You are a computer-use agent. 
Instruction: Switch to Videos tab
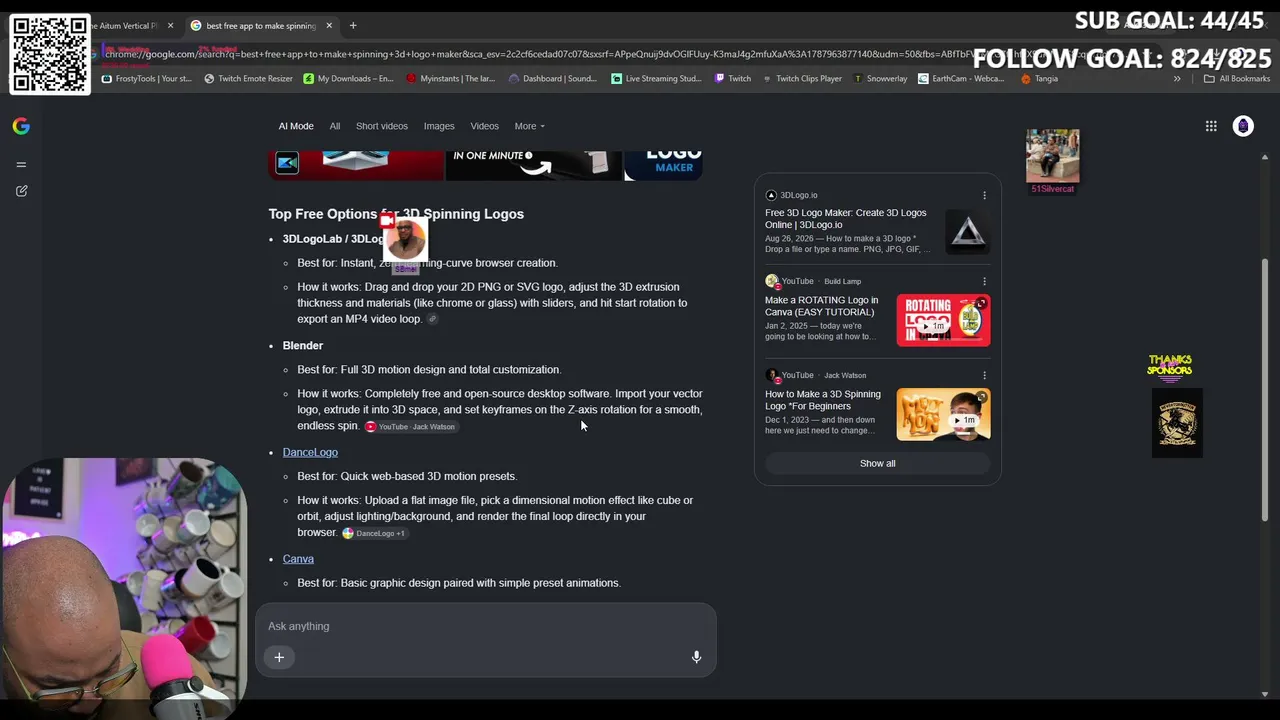pos(484,126)
